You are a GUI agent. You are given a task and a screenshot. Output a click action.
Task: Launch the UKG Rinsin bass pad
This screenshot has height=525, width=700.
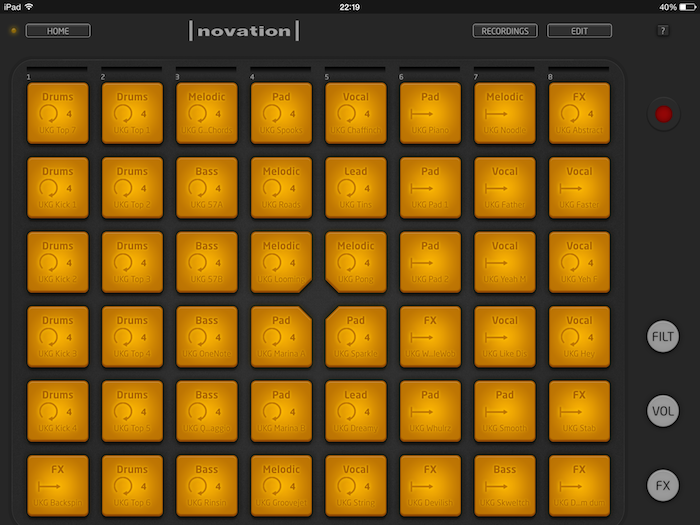click(x=207, y=486)
